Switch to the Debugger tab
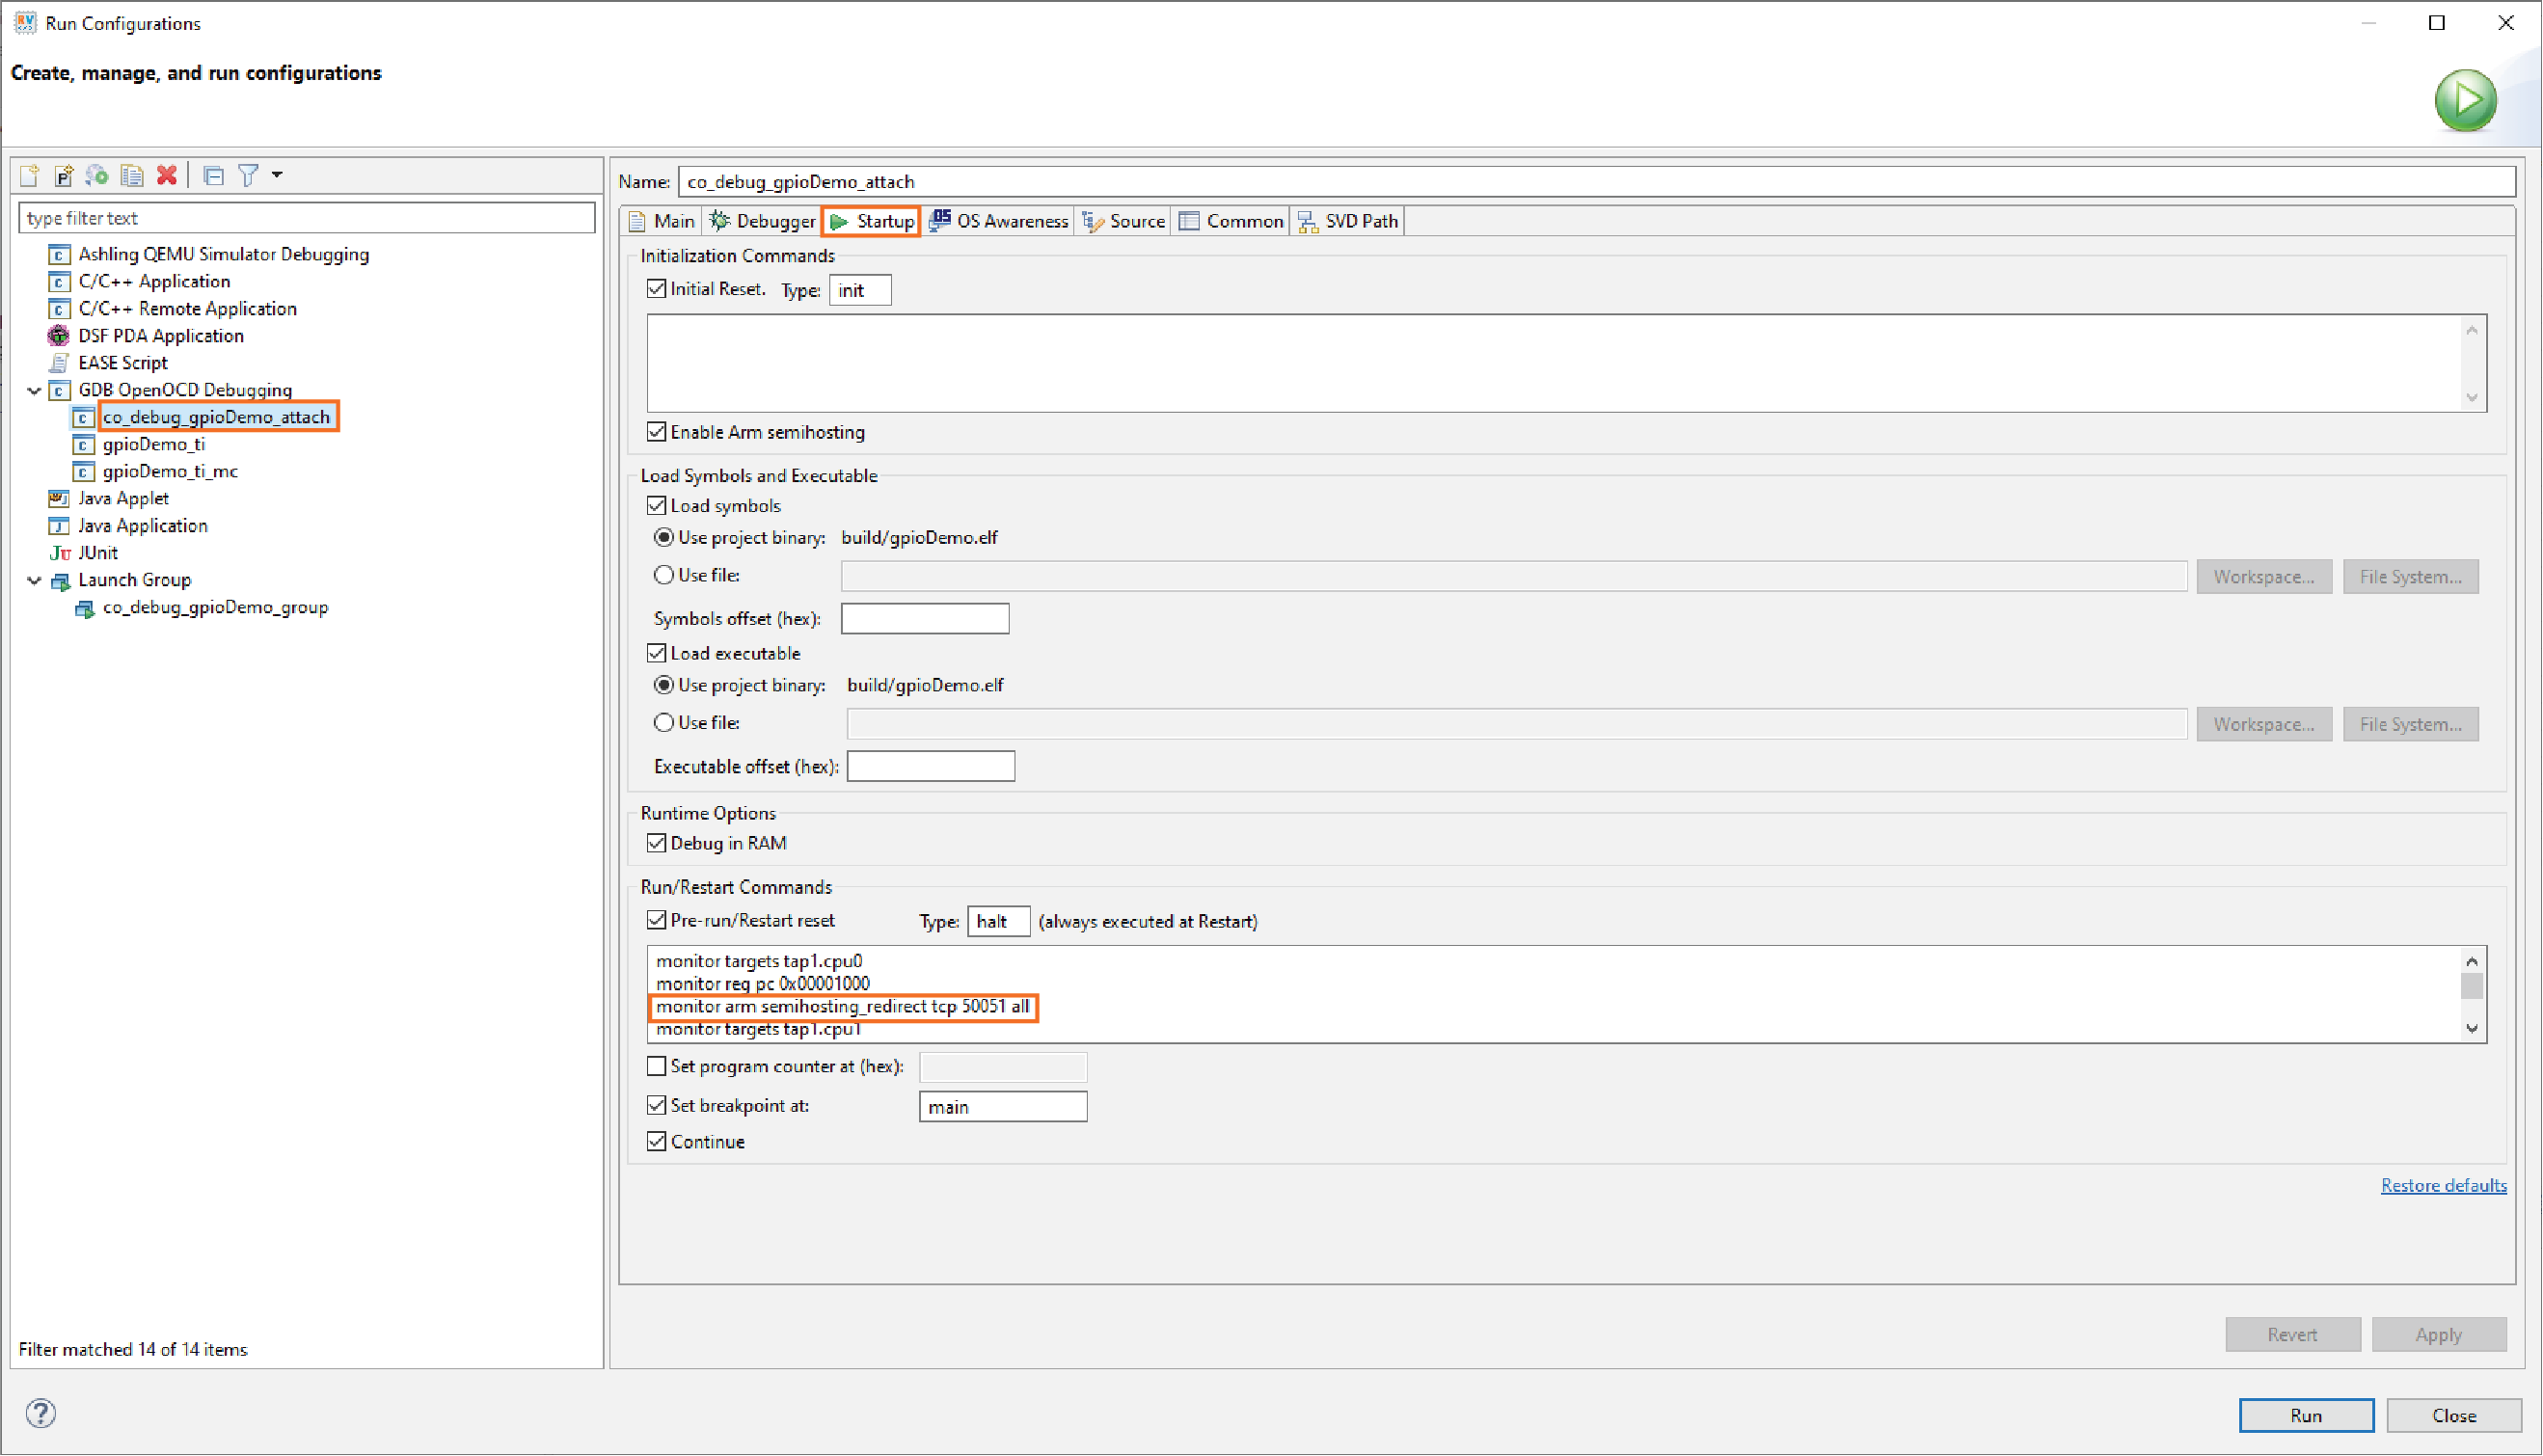This screenshot has width=2543, height=1456. [763, 221]
